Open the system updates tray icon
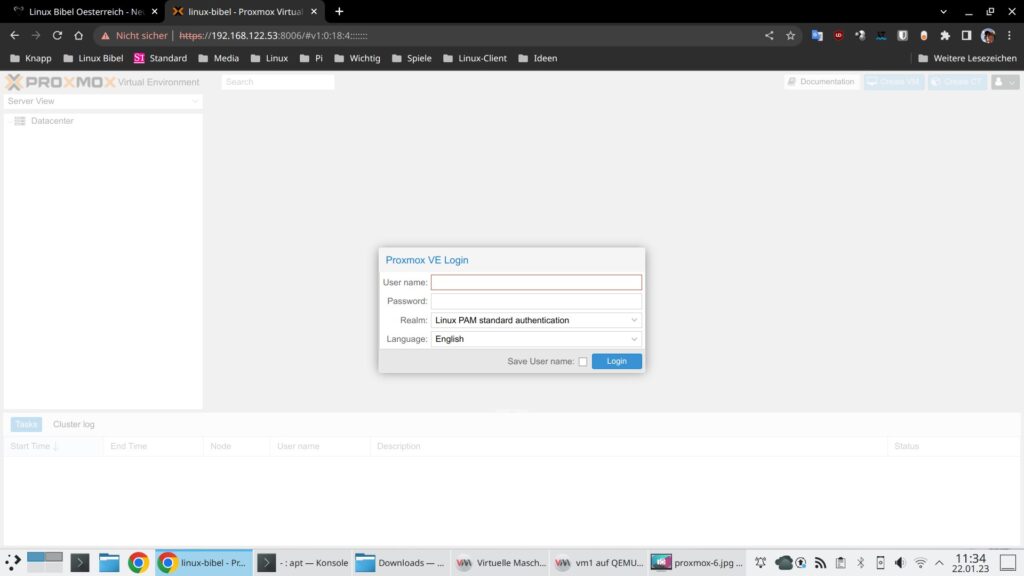Screen dimensions: 1024x576 [801, 562]
